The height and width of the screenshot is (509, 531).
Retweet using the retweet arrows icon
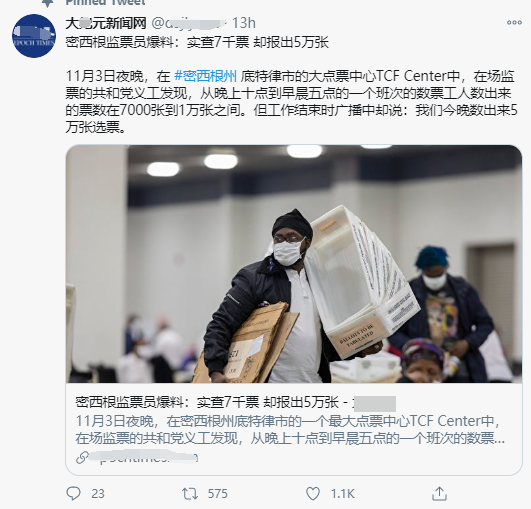point(190,494)
